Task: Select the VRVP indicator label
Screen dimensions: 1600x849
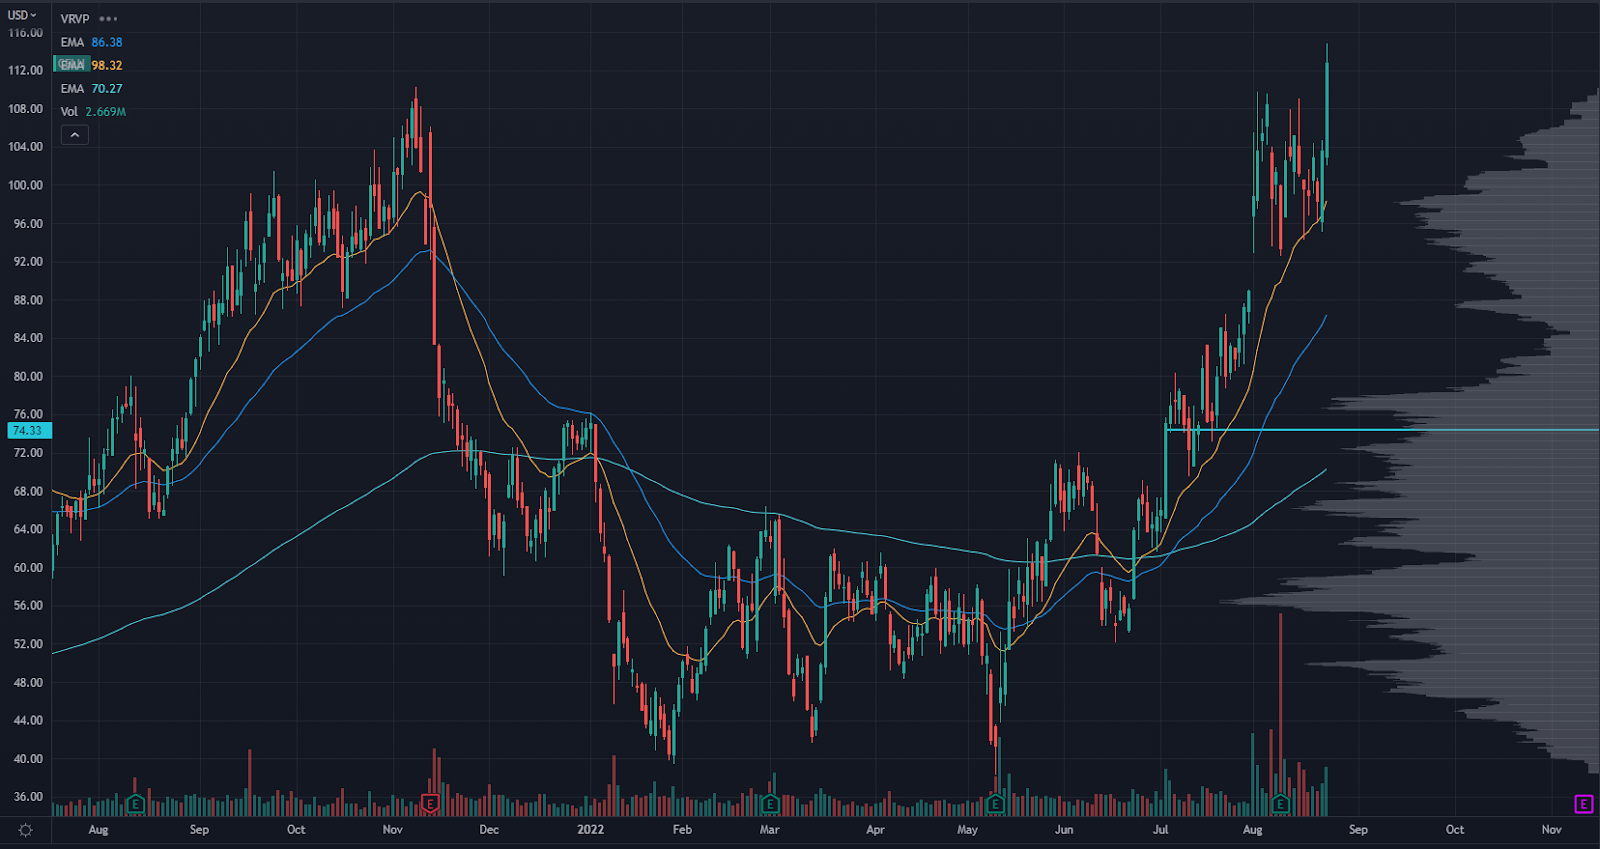Action: [x=75, y=19]
